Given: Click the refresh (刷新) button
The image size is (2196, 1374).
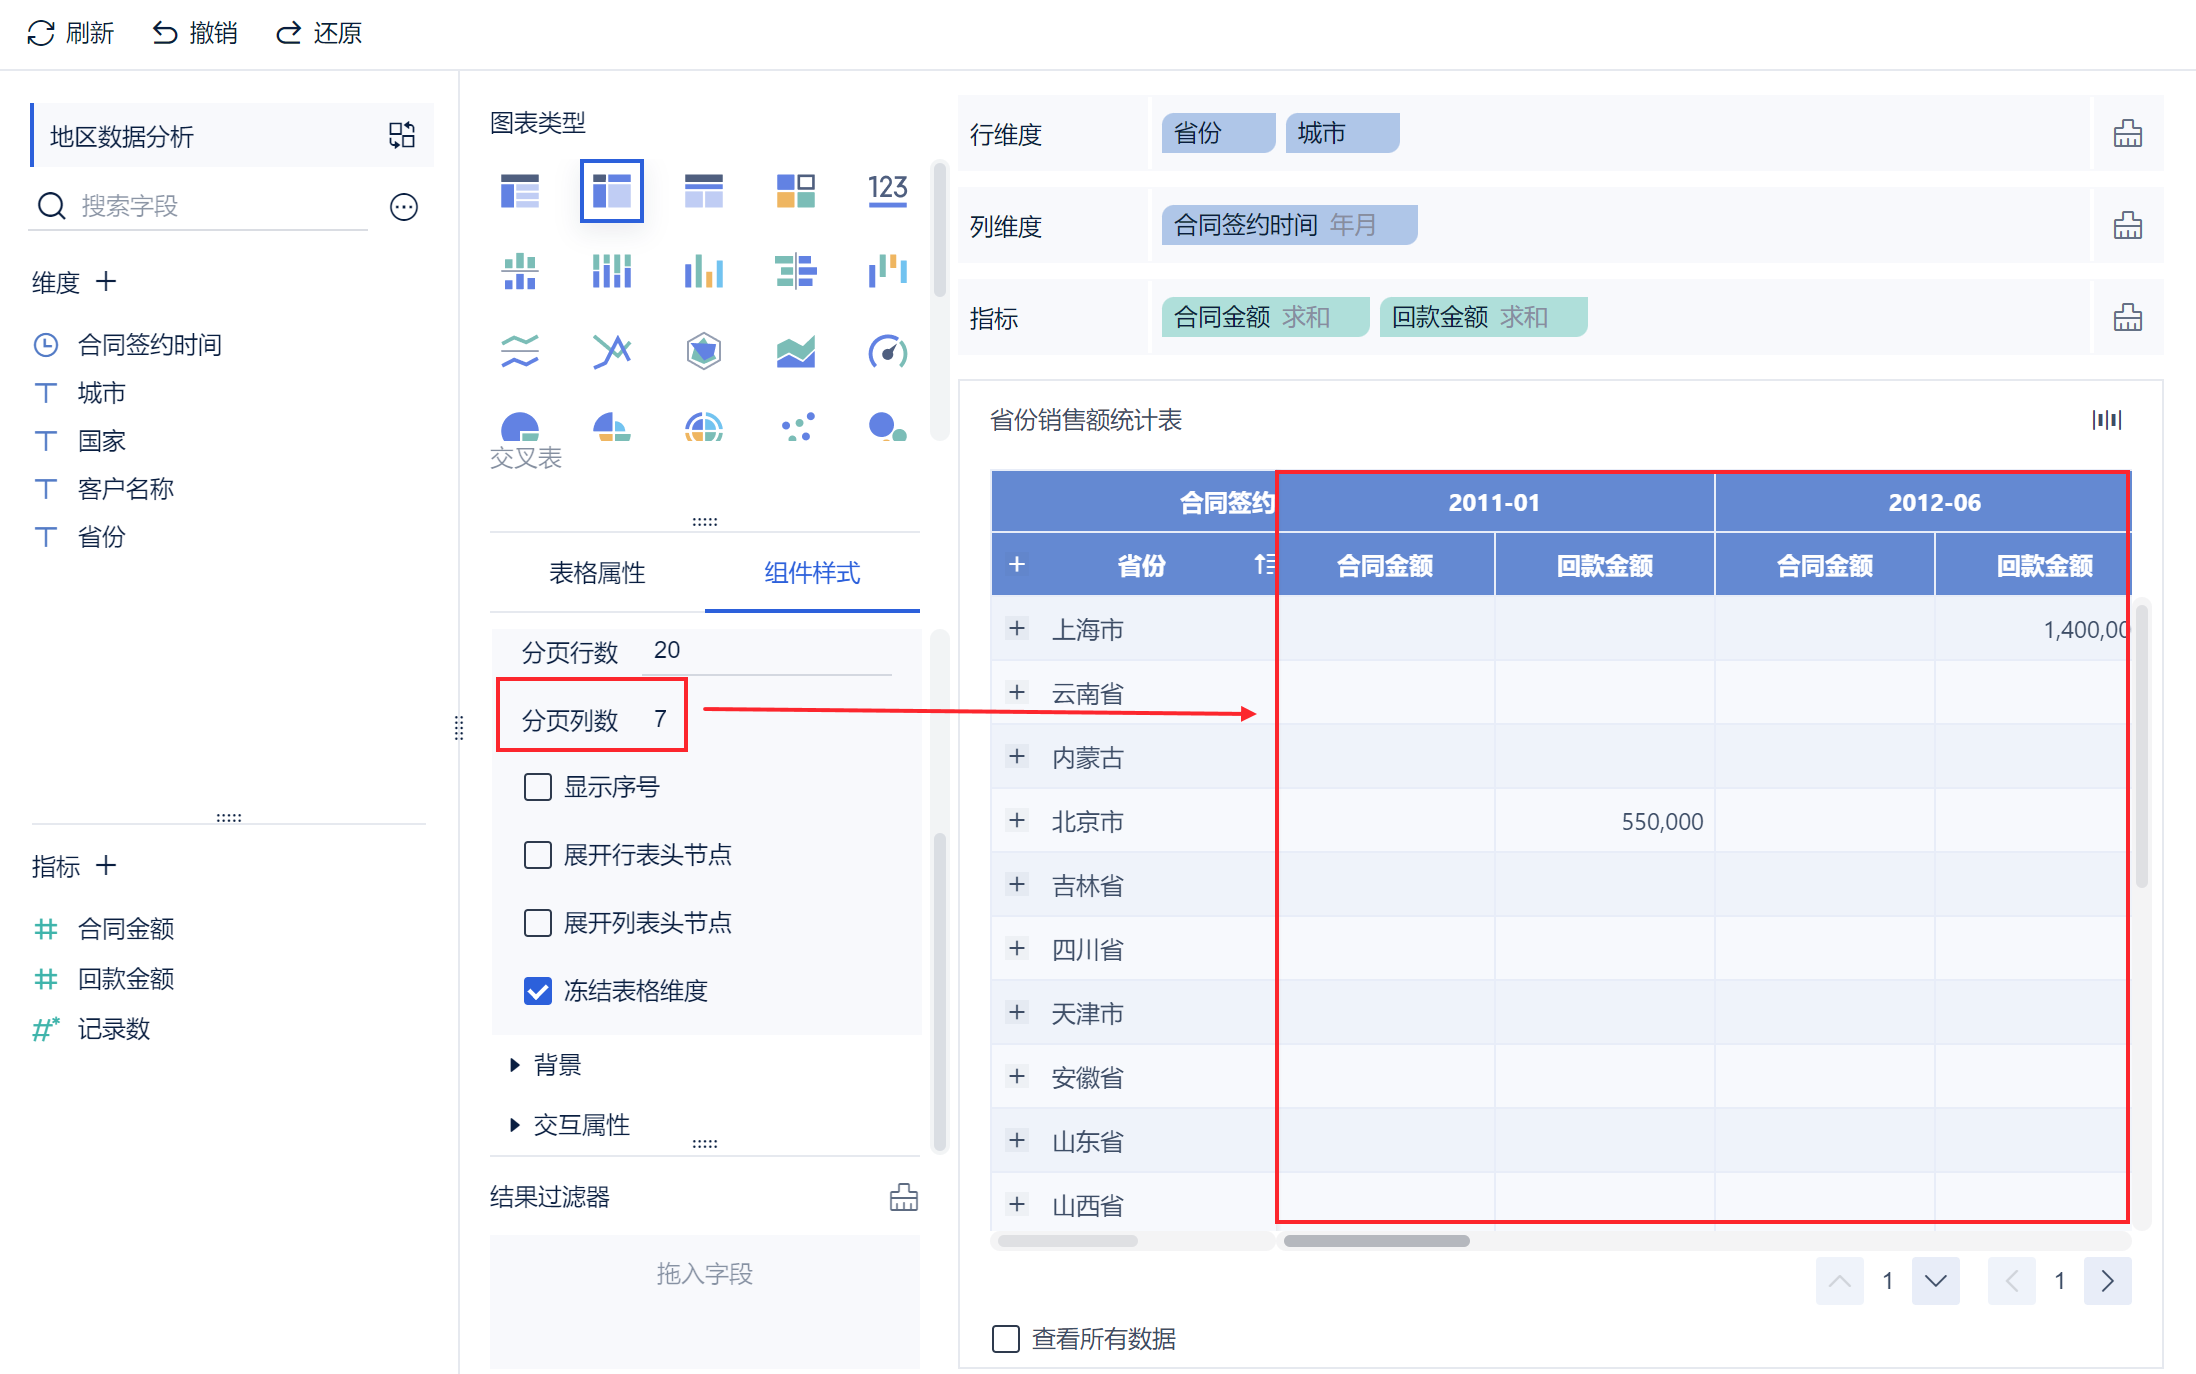Looking at the screenshot, I should (x=70, y=33).
